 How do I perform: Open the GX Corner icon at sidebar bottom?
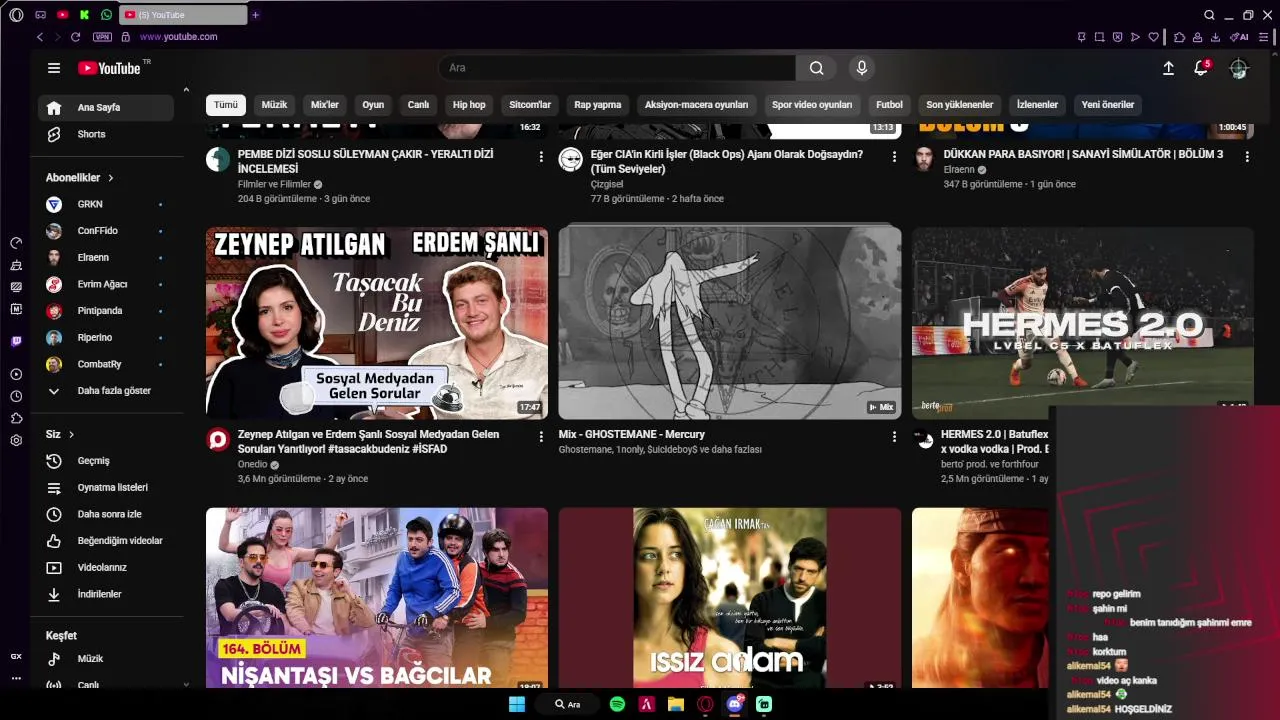[16, 656]
